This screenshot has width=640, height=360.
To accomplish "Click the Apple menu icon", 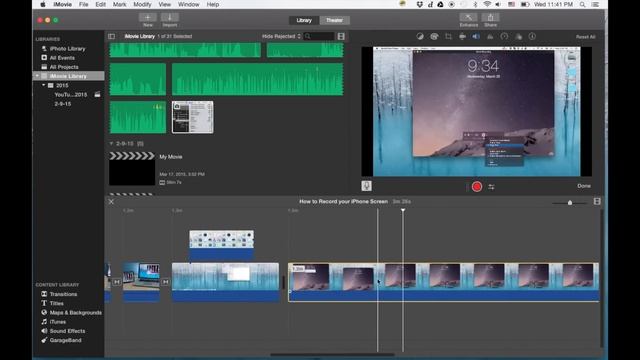I will (42, 4).
